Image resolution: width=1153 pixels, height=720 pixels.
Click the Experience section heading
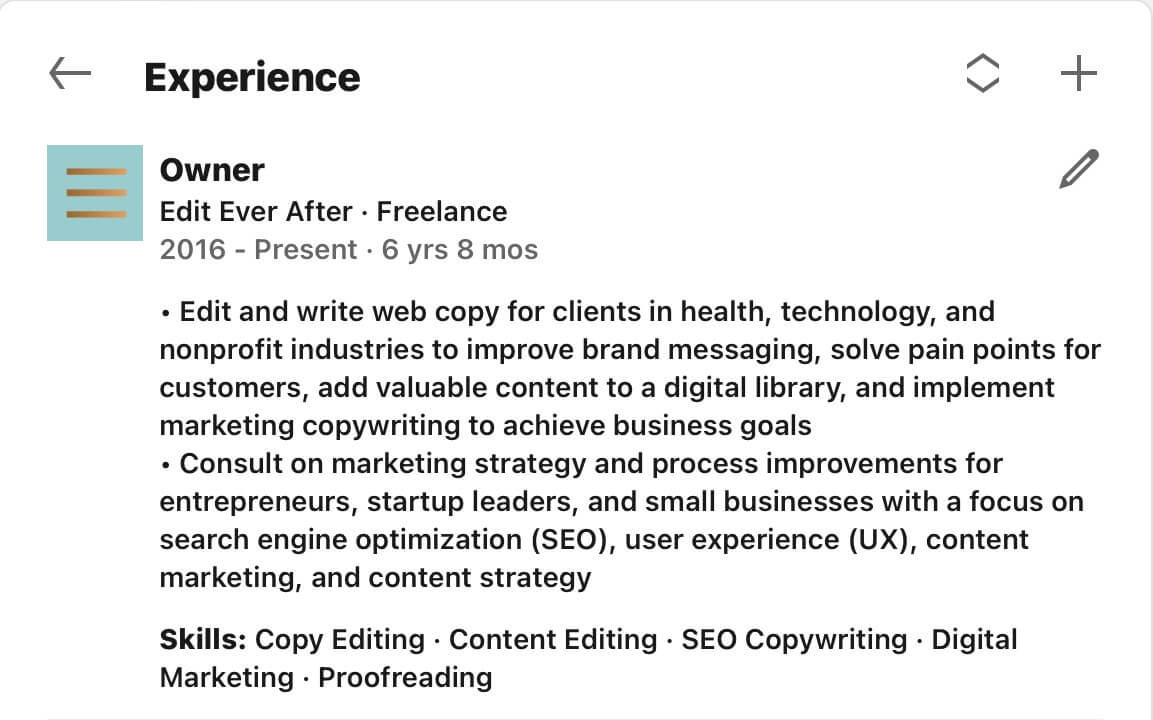coord(252,77)
